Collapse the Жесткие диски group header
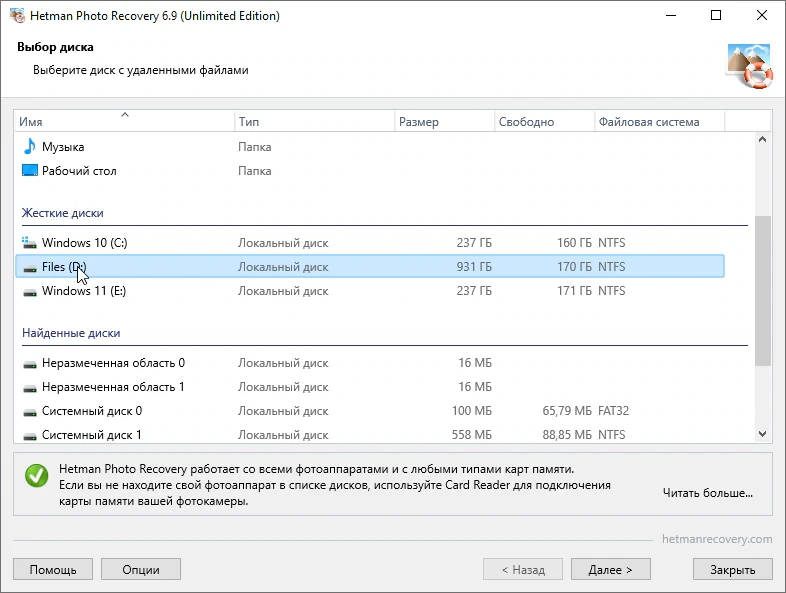The width and height of the screenshot is (786, 593). [x=63, y=213]
